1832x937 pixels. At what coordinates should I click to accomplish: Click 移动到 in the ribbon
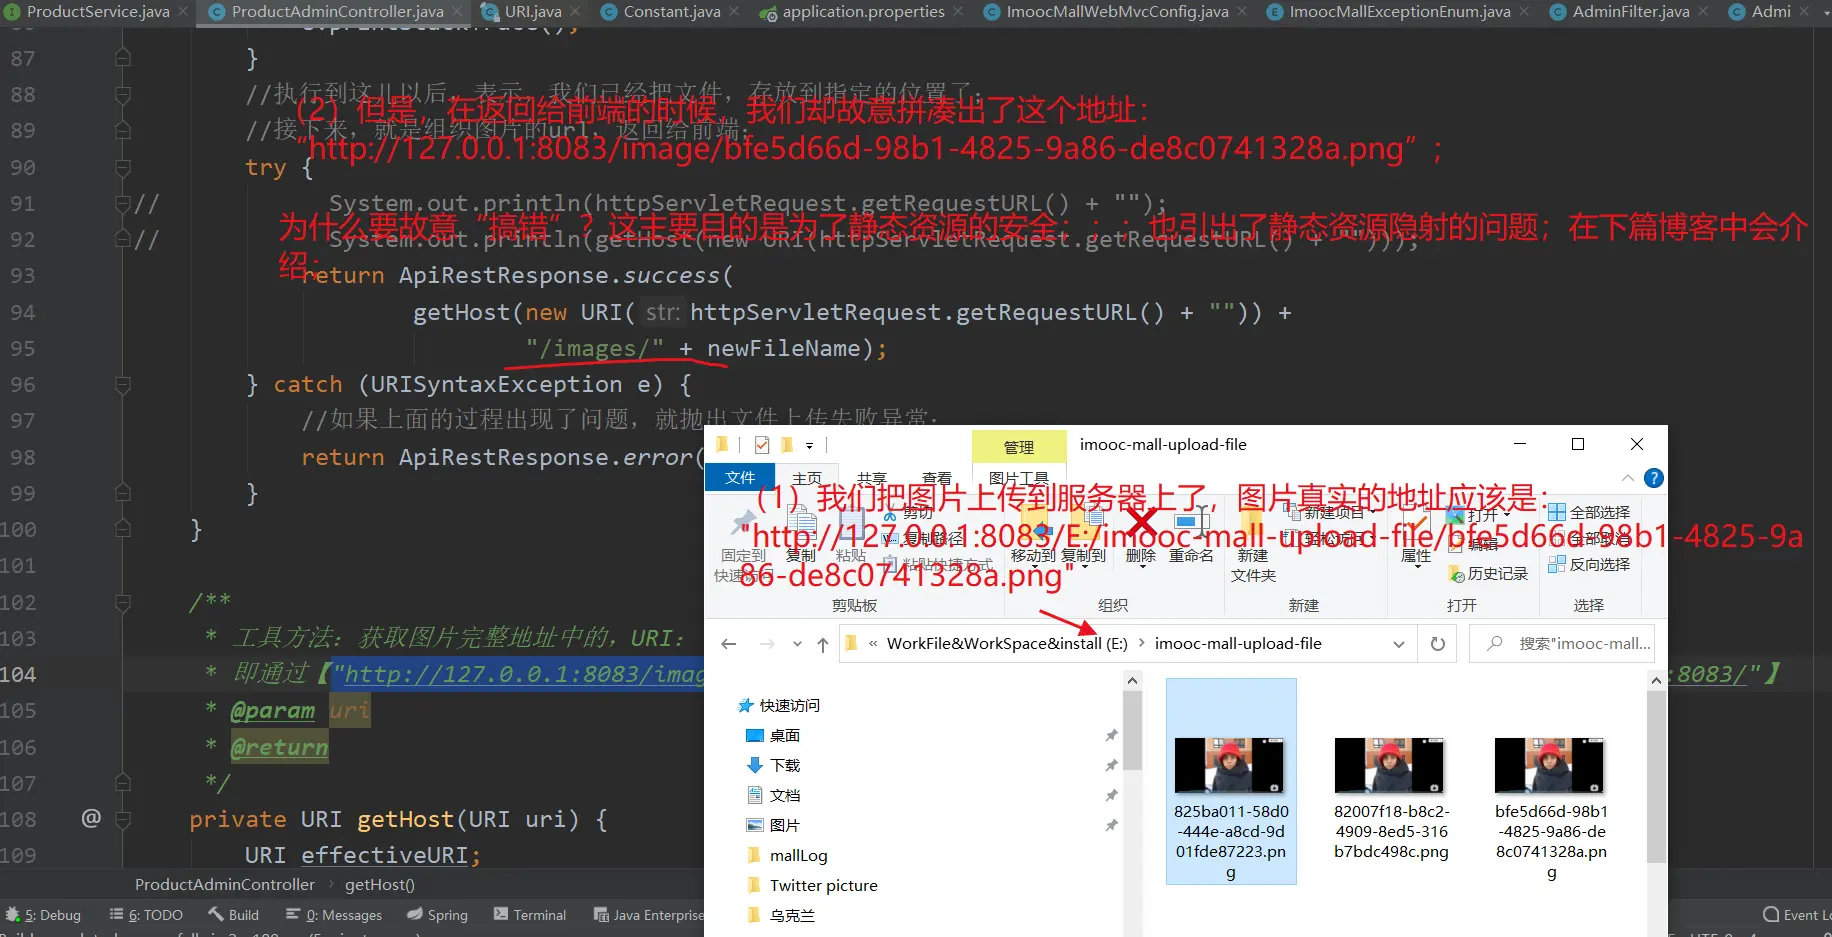click(1033, 537)
